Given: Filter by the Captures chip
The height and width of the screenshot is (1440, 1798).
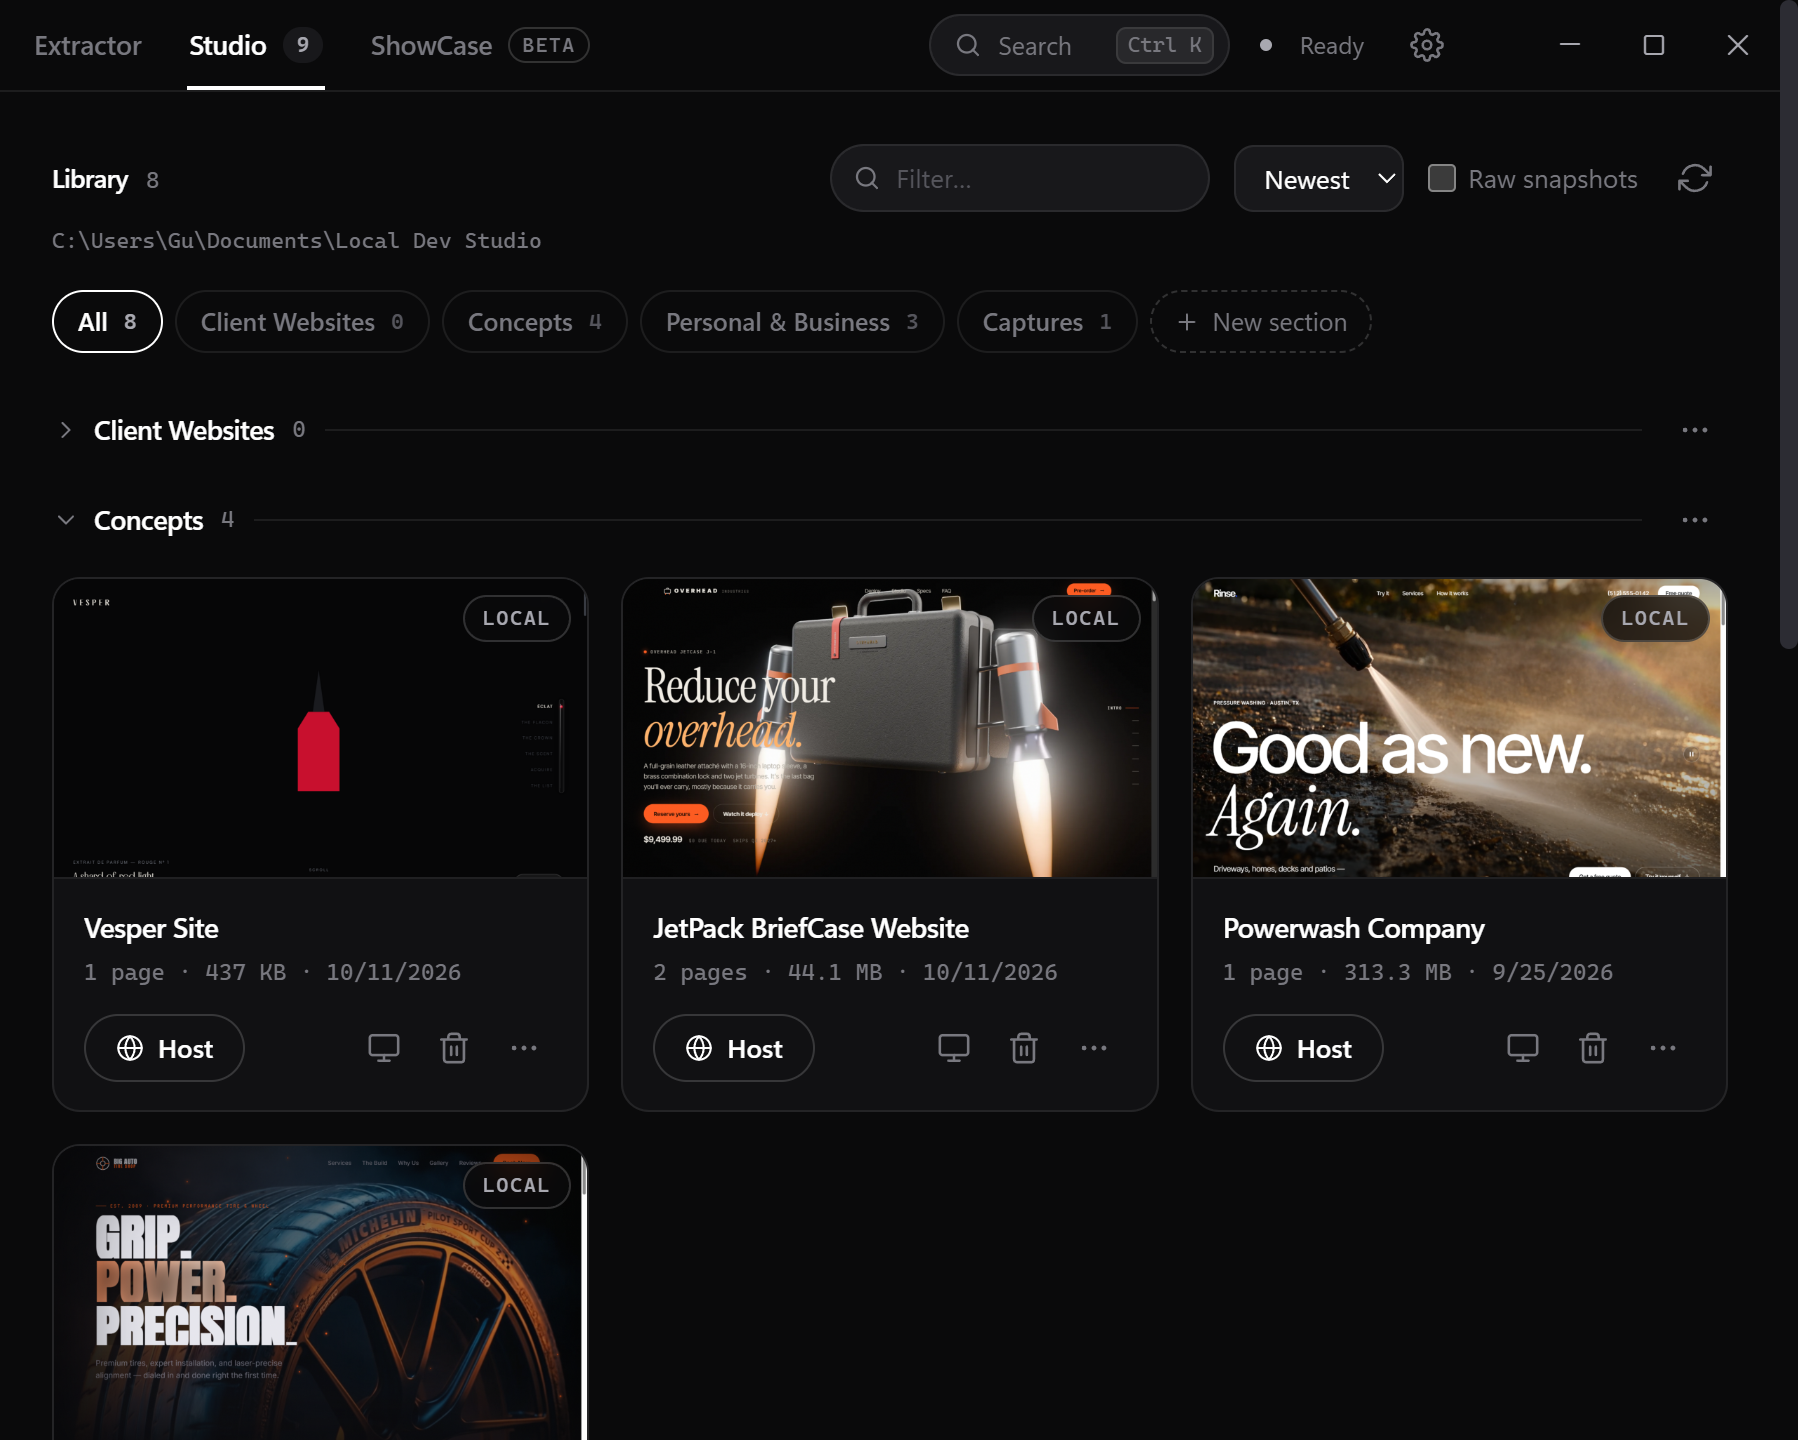Looking at the screenshot, I should 1047,322.
